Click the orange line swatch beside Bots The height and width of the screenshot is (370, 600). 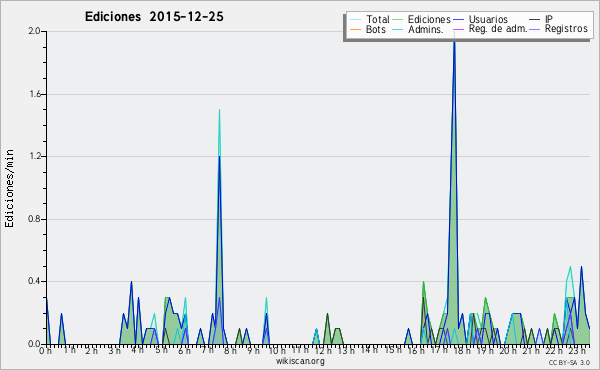[x=355, y=29]
